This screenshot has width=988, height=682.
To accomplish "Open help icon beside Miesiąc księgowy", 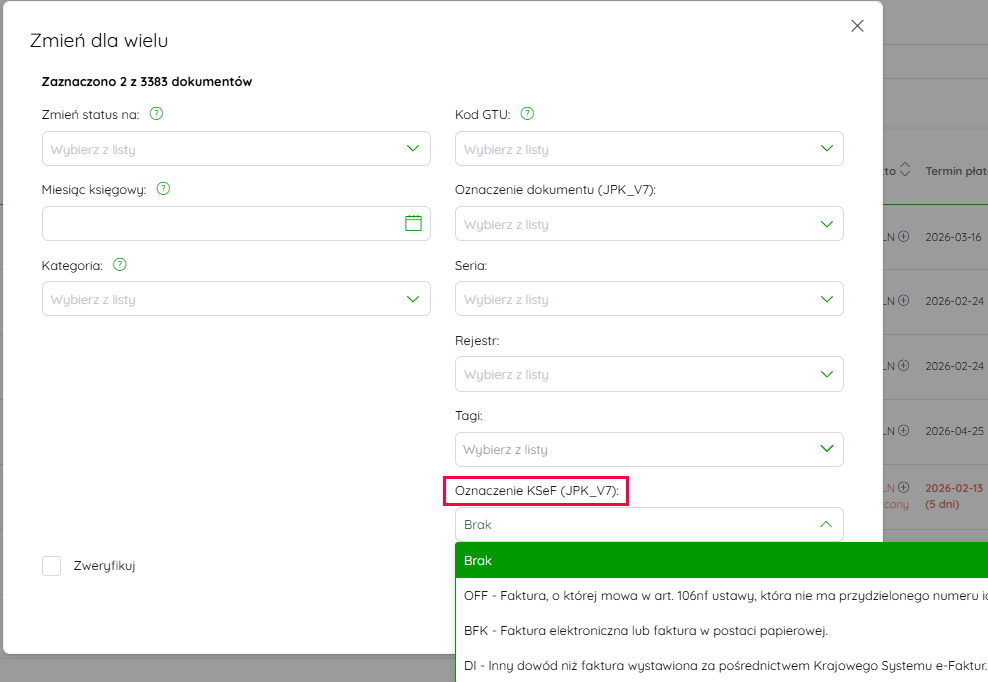I will click(163, 188).
